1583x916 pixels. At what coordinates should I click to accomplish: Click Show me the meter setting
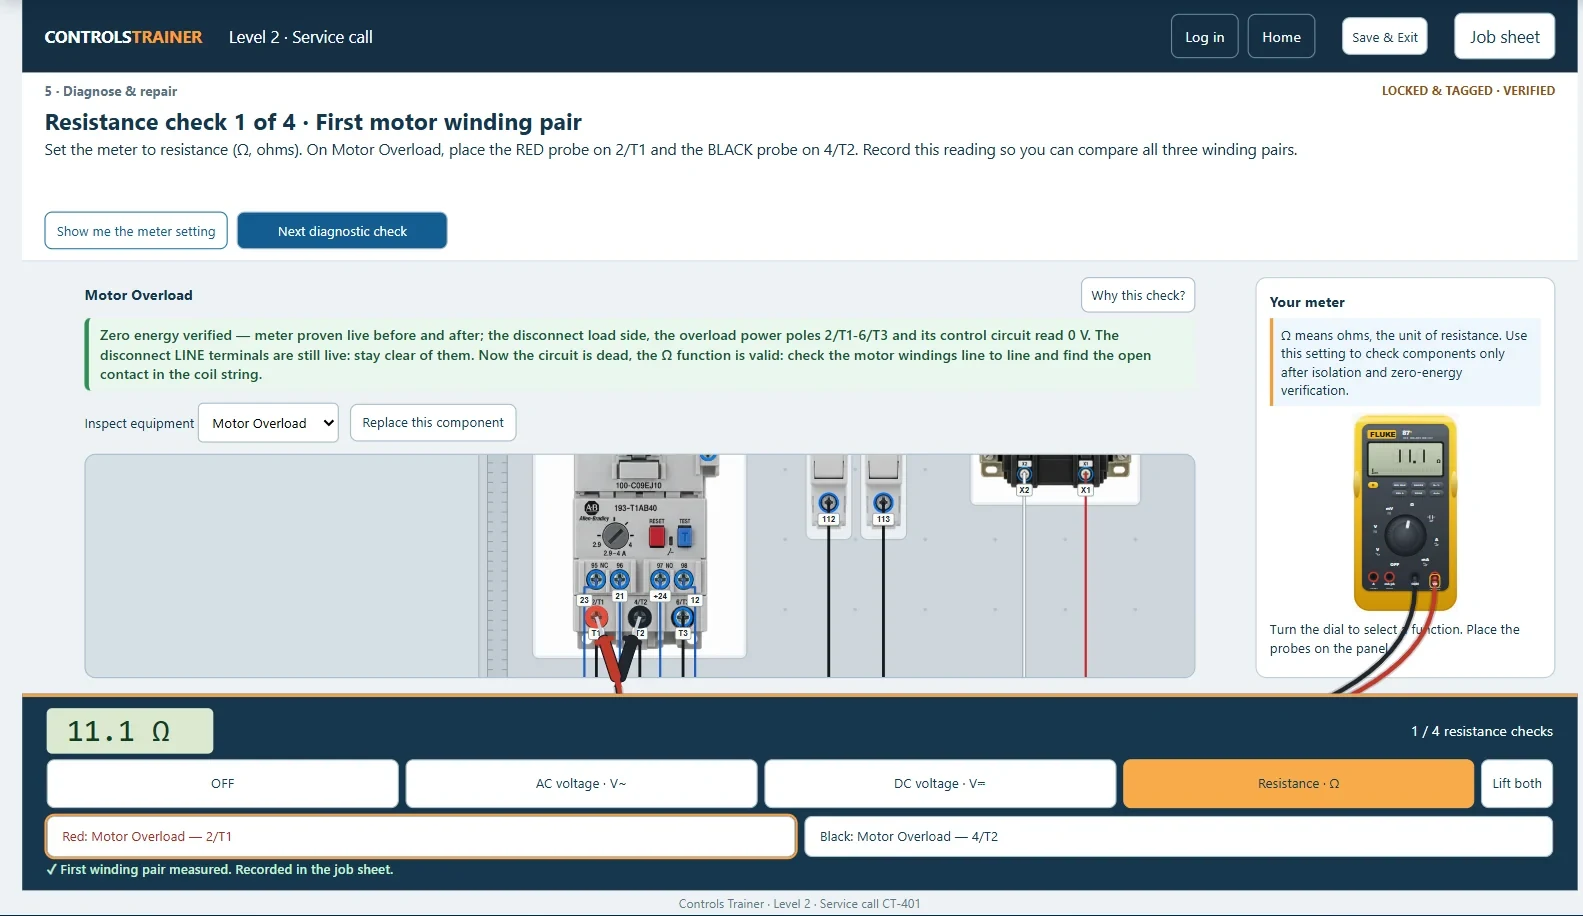tap(136, 231)
